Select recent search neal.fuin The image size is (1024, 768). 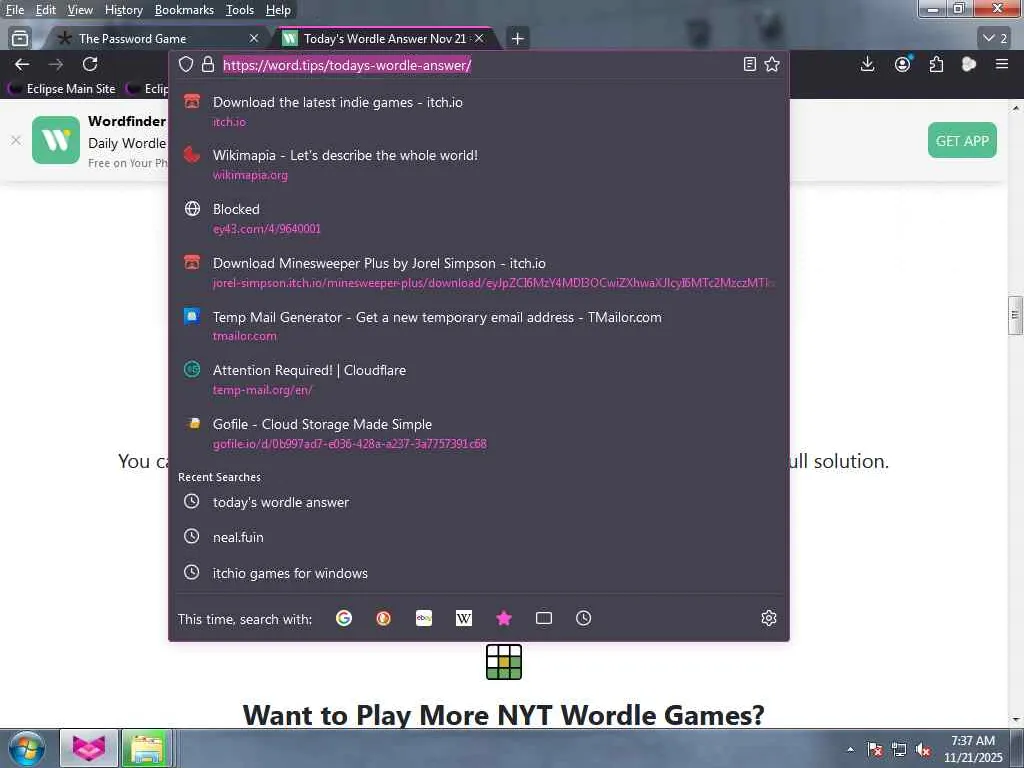pos(479,537)
